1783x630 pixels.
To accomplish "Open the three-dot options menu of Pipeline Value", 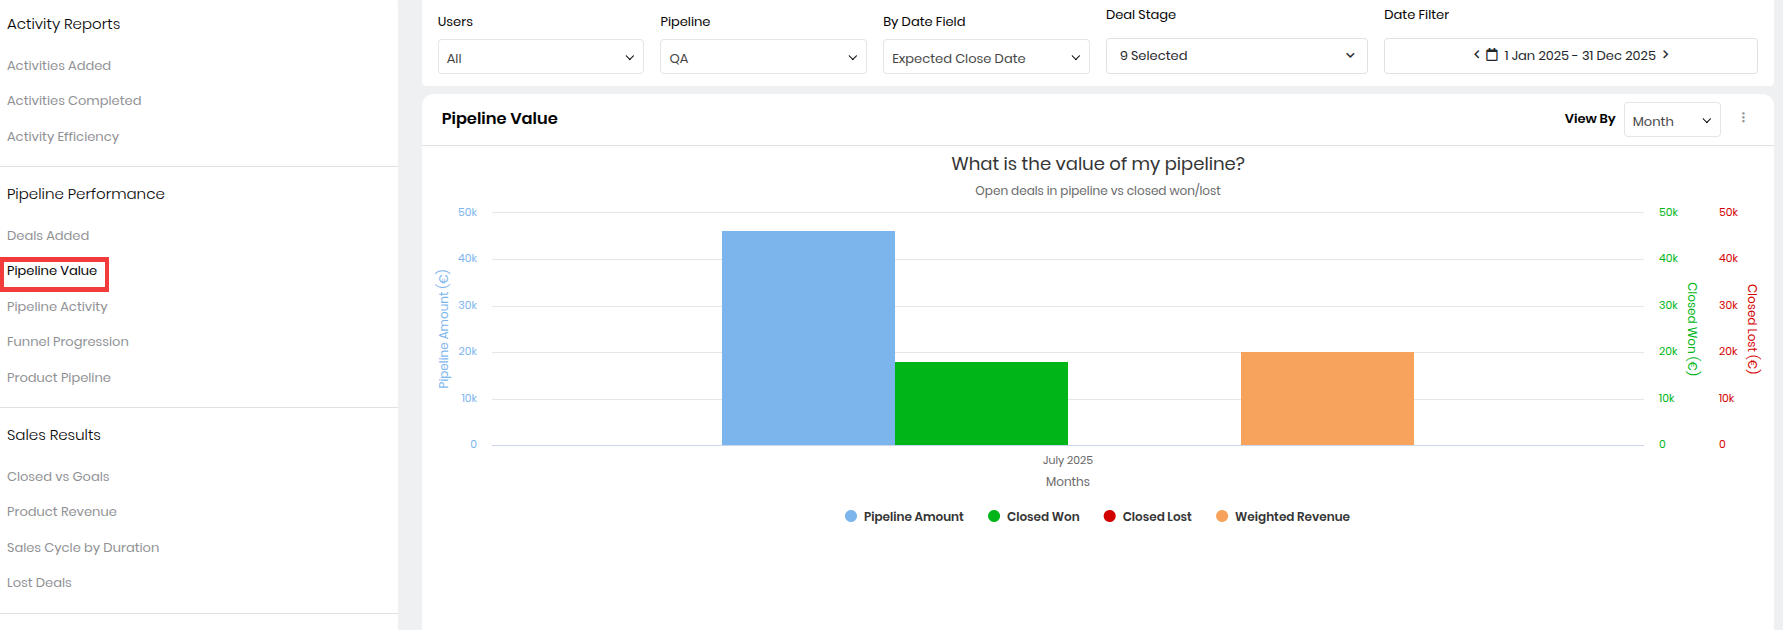I will point(1743,118).
